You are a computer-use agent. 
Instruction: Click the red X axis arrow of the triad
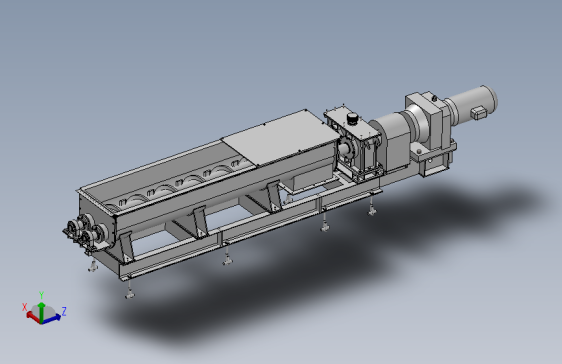(x=33, y=317)
